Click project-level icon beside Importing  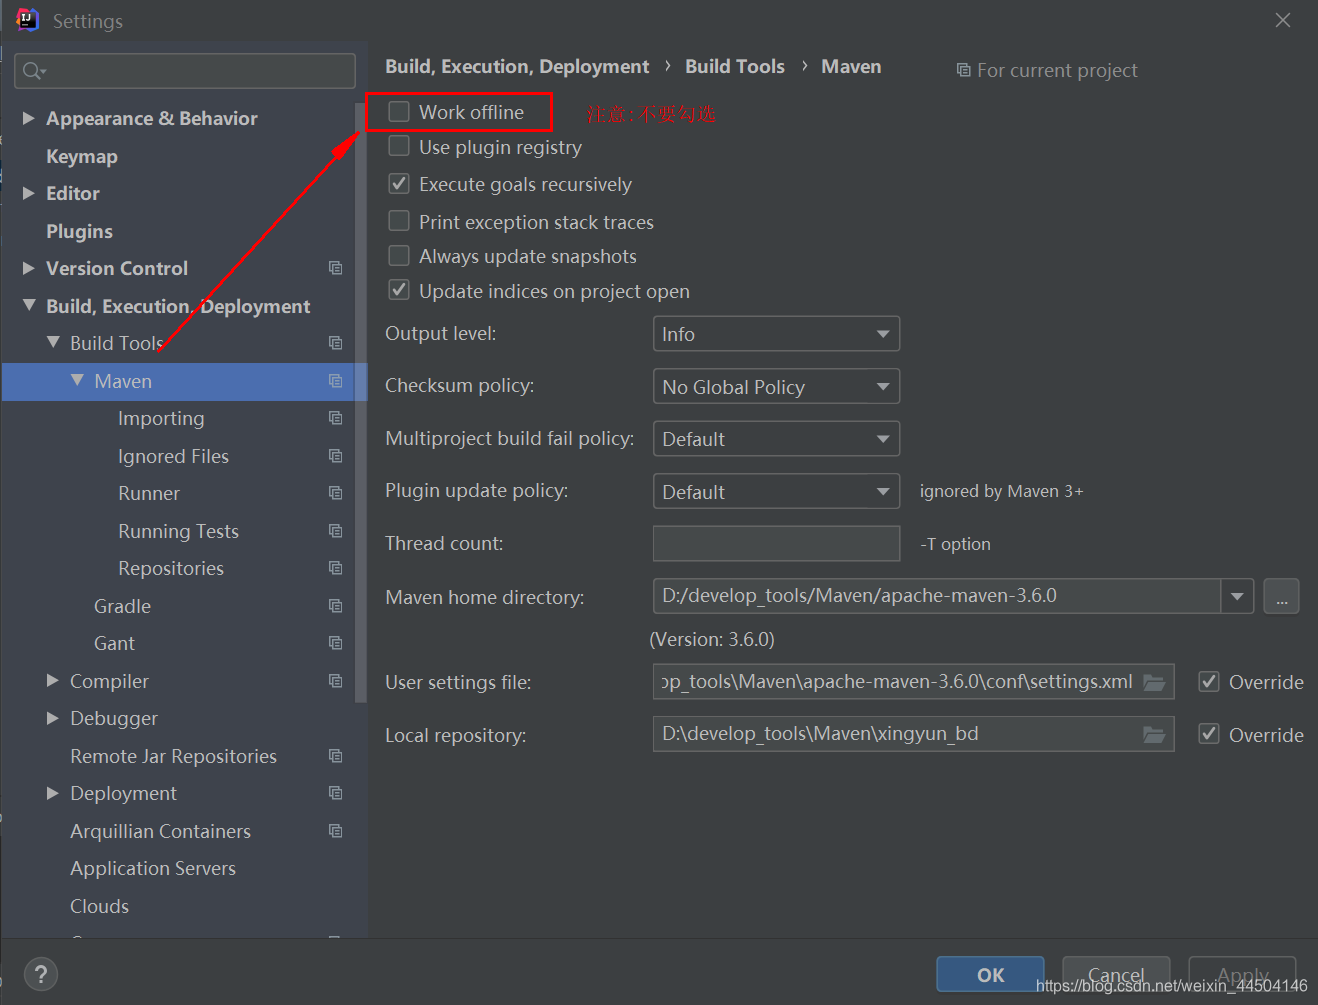point(335,418)
